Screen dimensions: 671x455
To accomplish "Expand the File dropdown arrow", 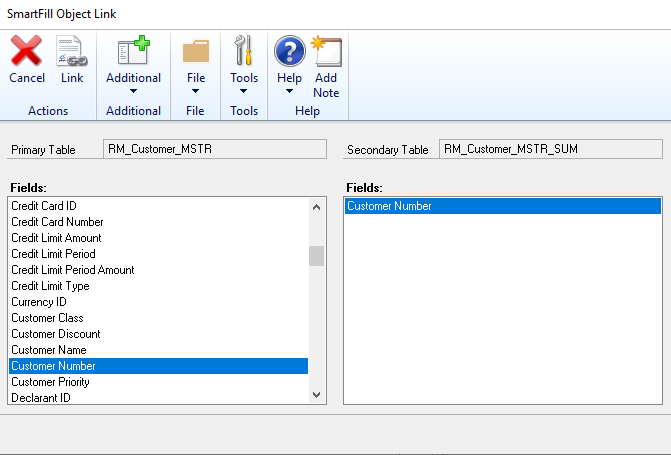I will pyautogui.click(x=196, y=91).
